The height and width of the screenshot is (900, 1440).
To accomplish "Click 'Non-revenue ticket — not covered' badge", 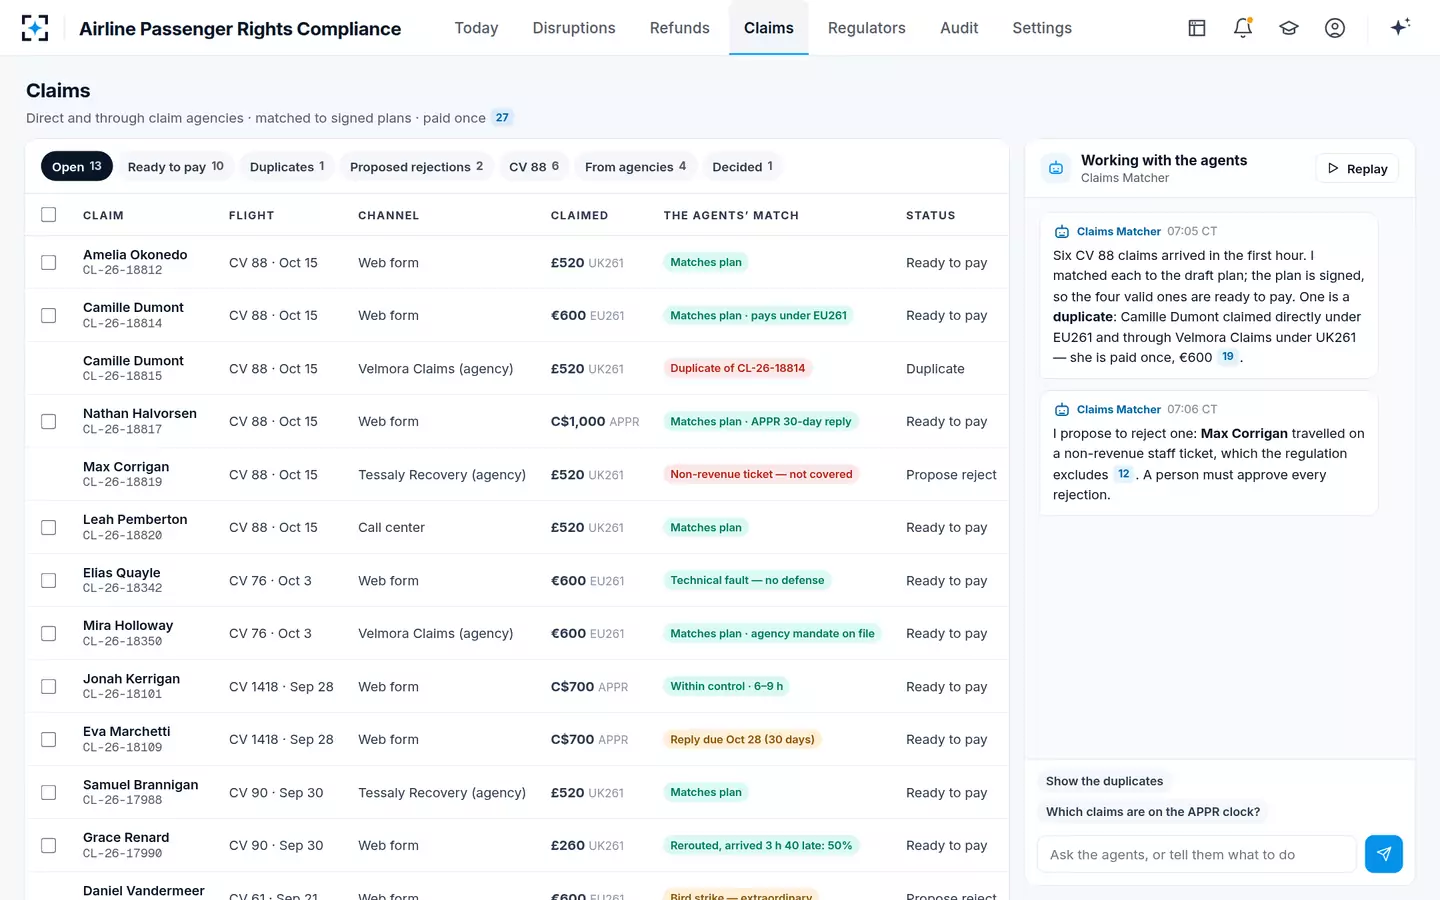I will (762, 474).
